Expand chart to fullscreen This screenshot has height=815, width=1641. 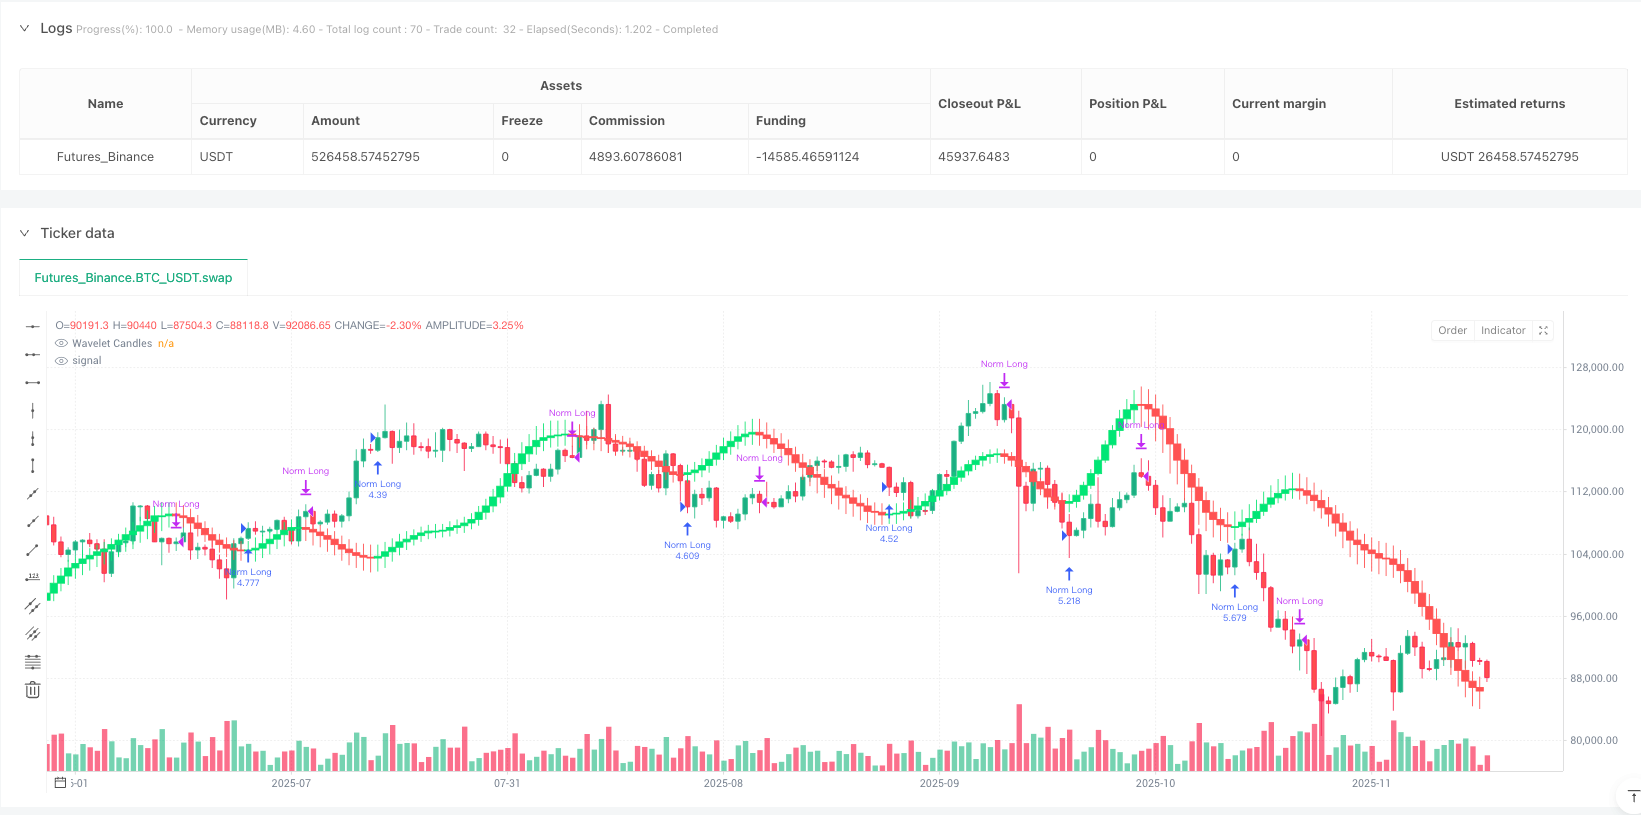tap(1543, 330)
